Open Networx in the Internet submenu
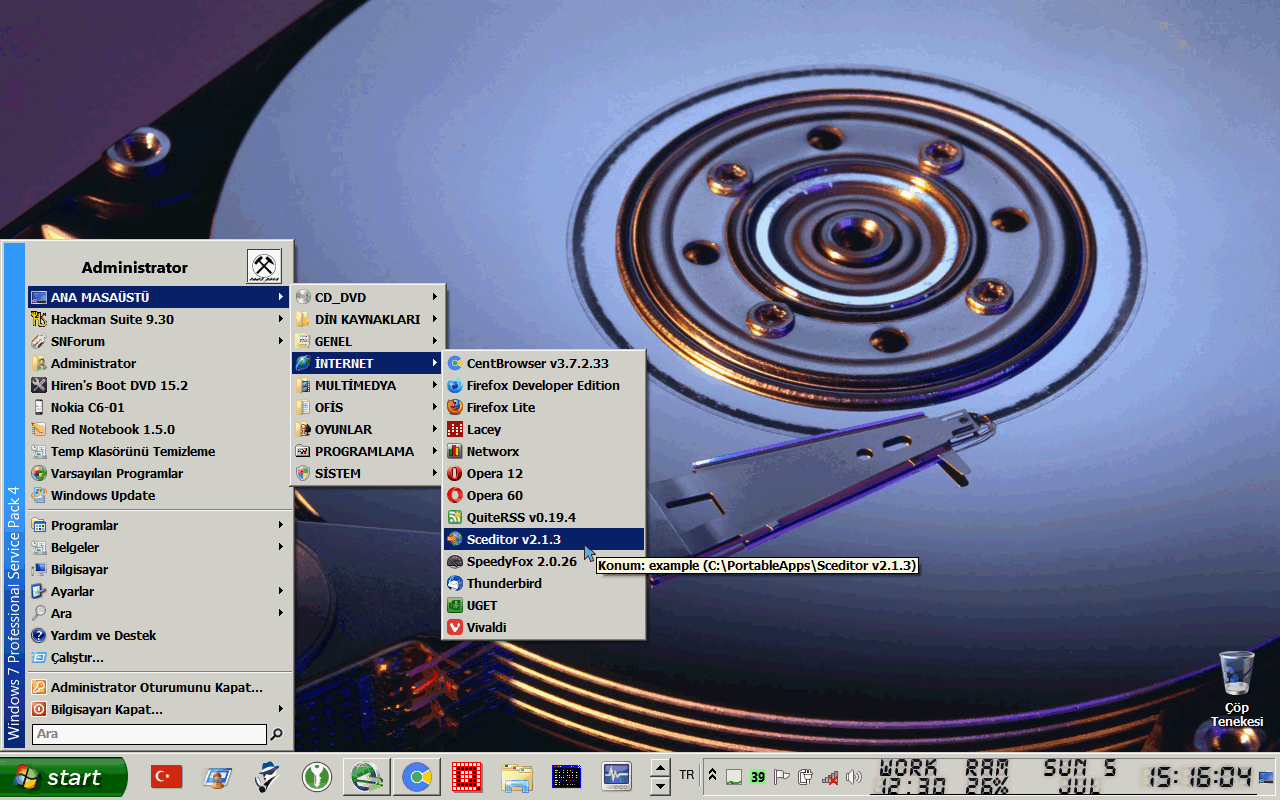The image size is (1280, 800). click(544, 451)
